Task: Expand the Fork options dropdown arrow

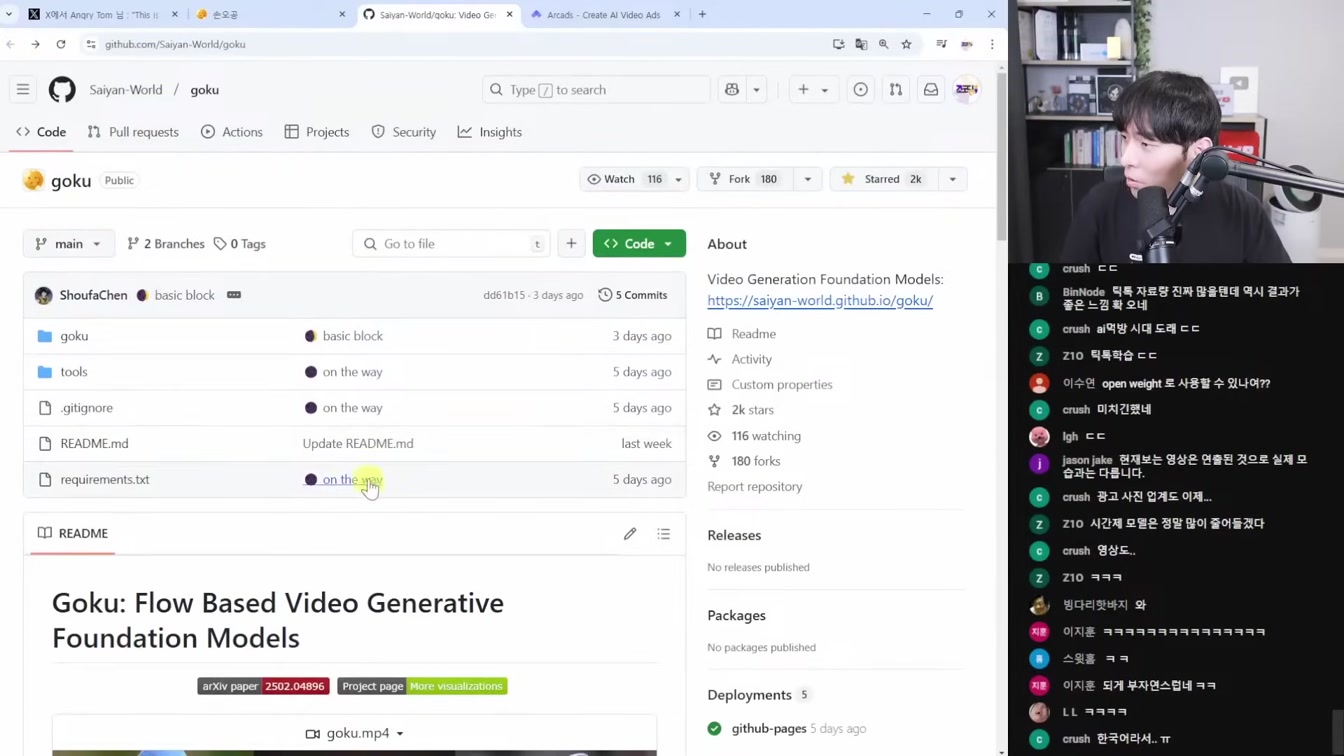Action: point(807,179)
